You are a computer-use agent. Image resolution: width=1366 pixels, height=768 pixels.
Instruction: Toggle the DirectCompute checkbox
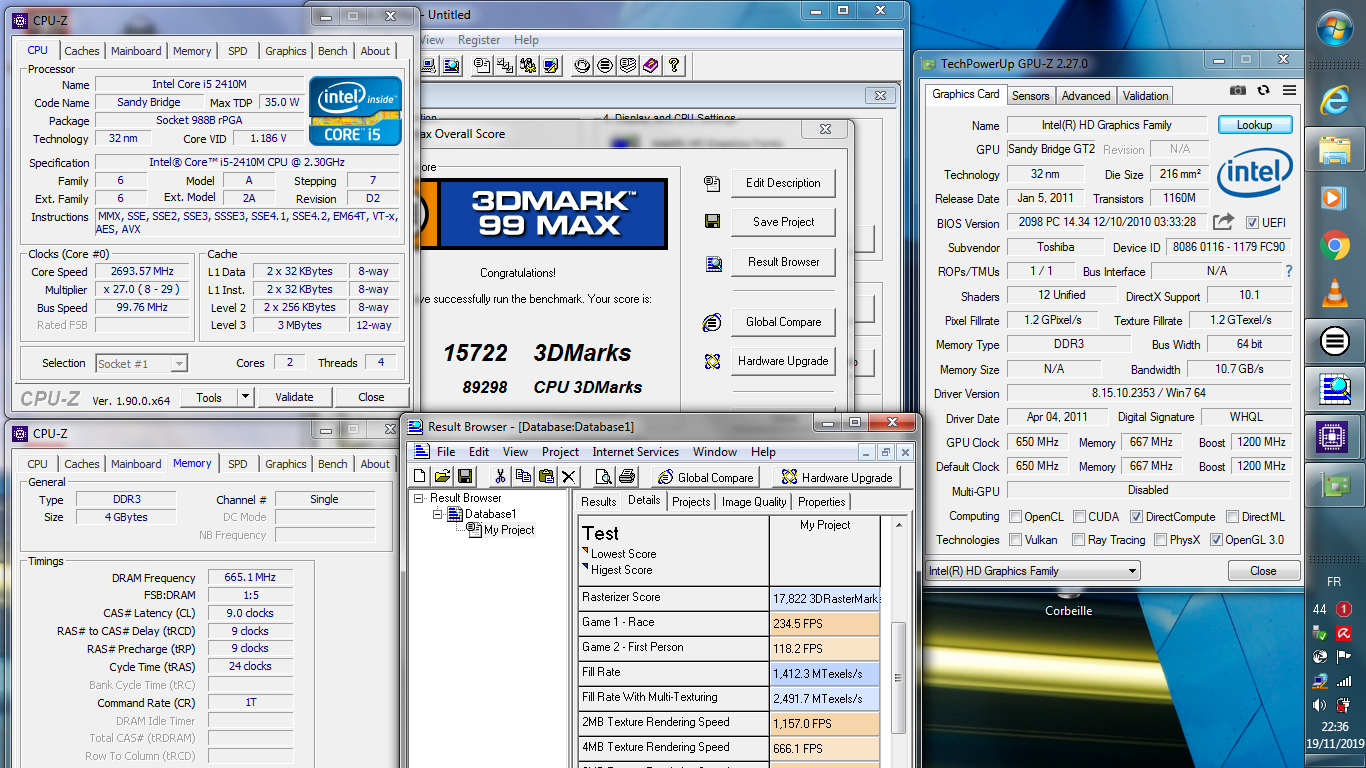pos(1136,517)
